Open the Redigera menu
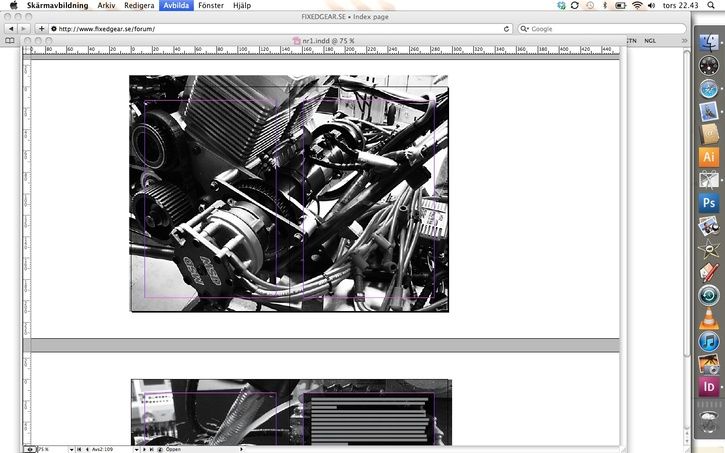The image size is (725, 453). 139,5
